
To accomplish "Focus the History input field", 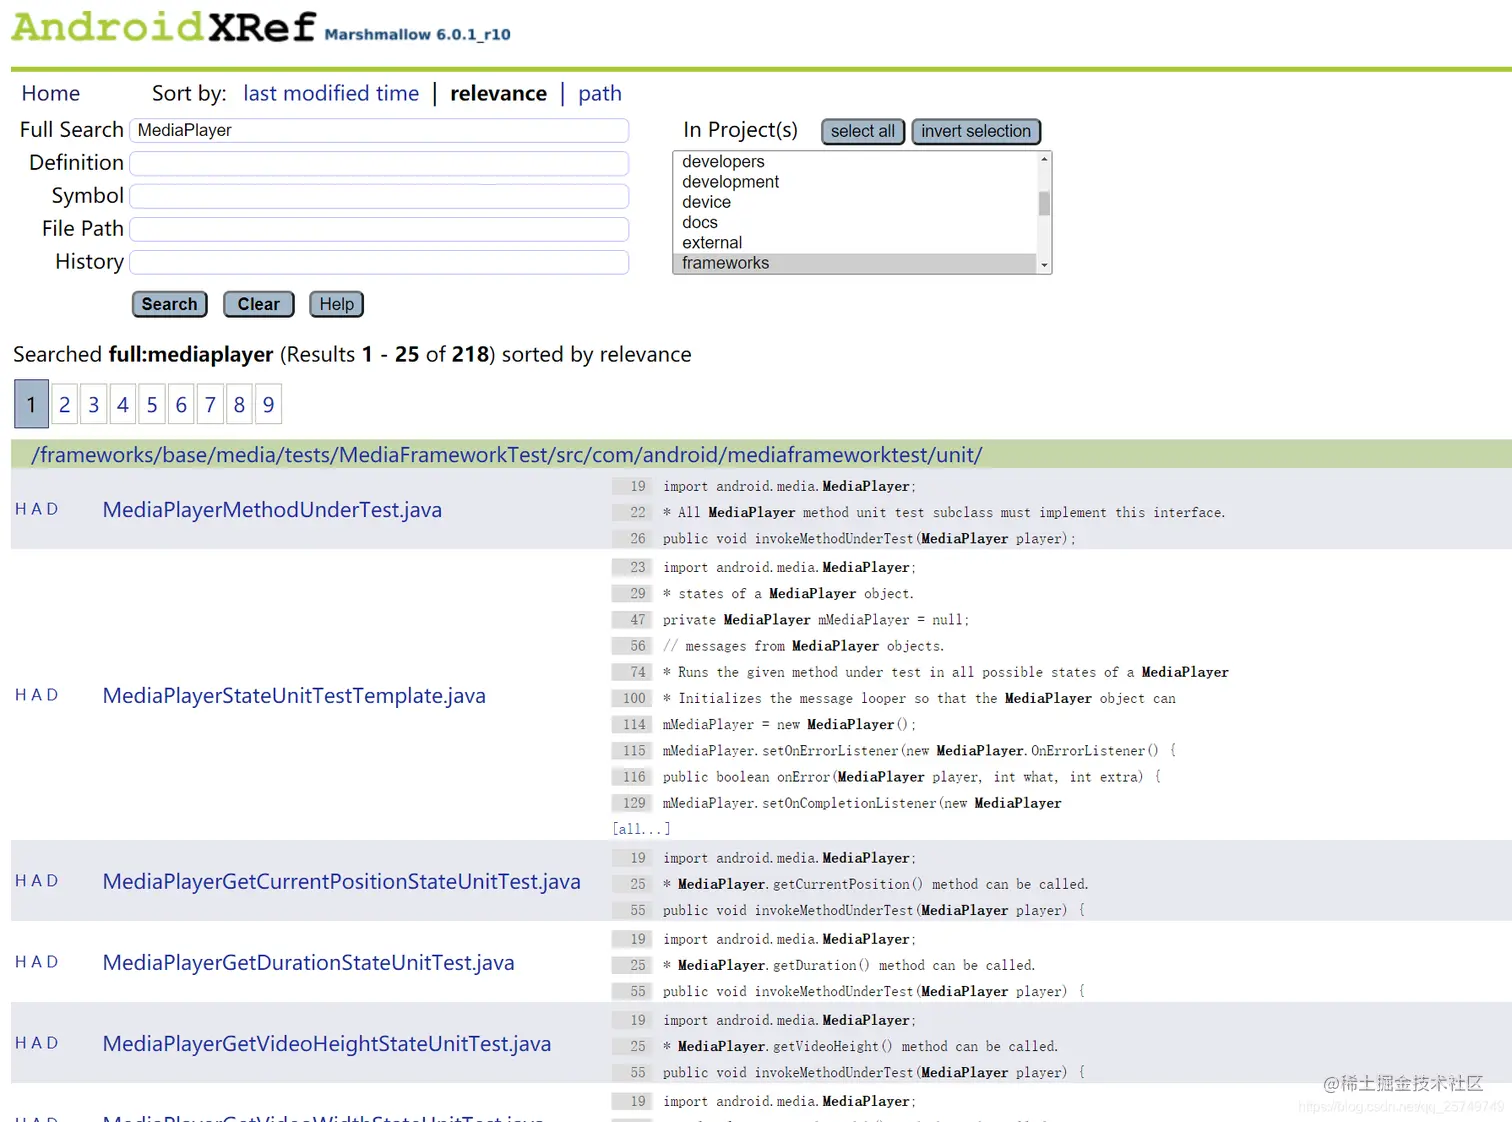I will 379,262.
